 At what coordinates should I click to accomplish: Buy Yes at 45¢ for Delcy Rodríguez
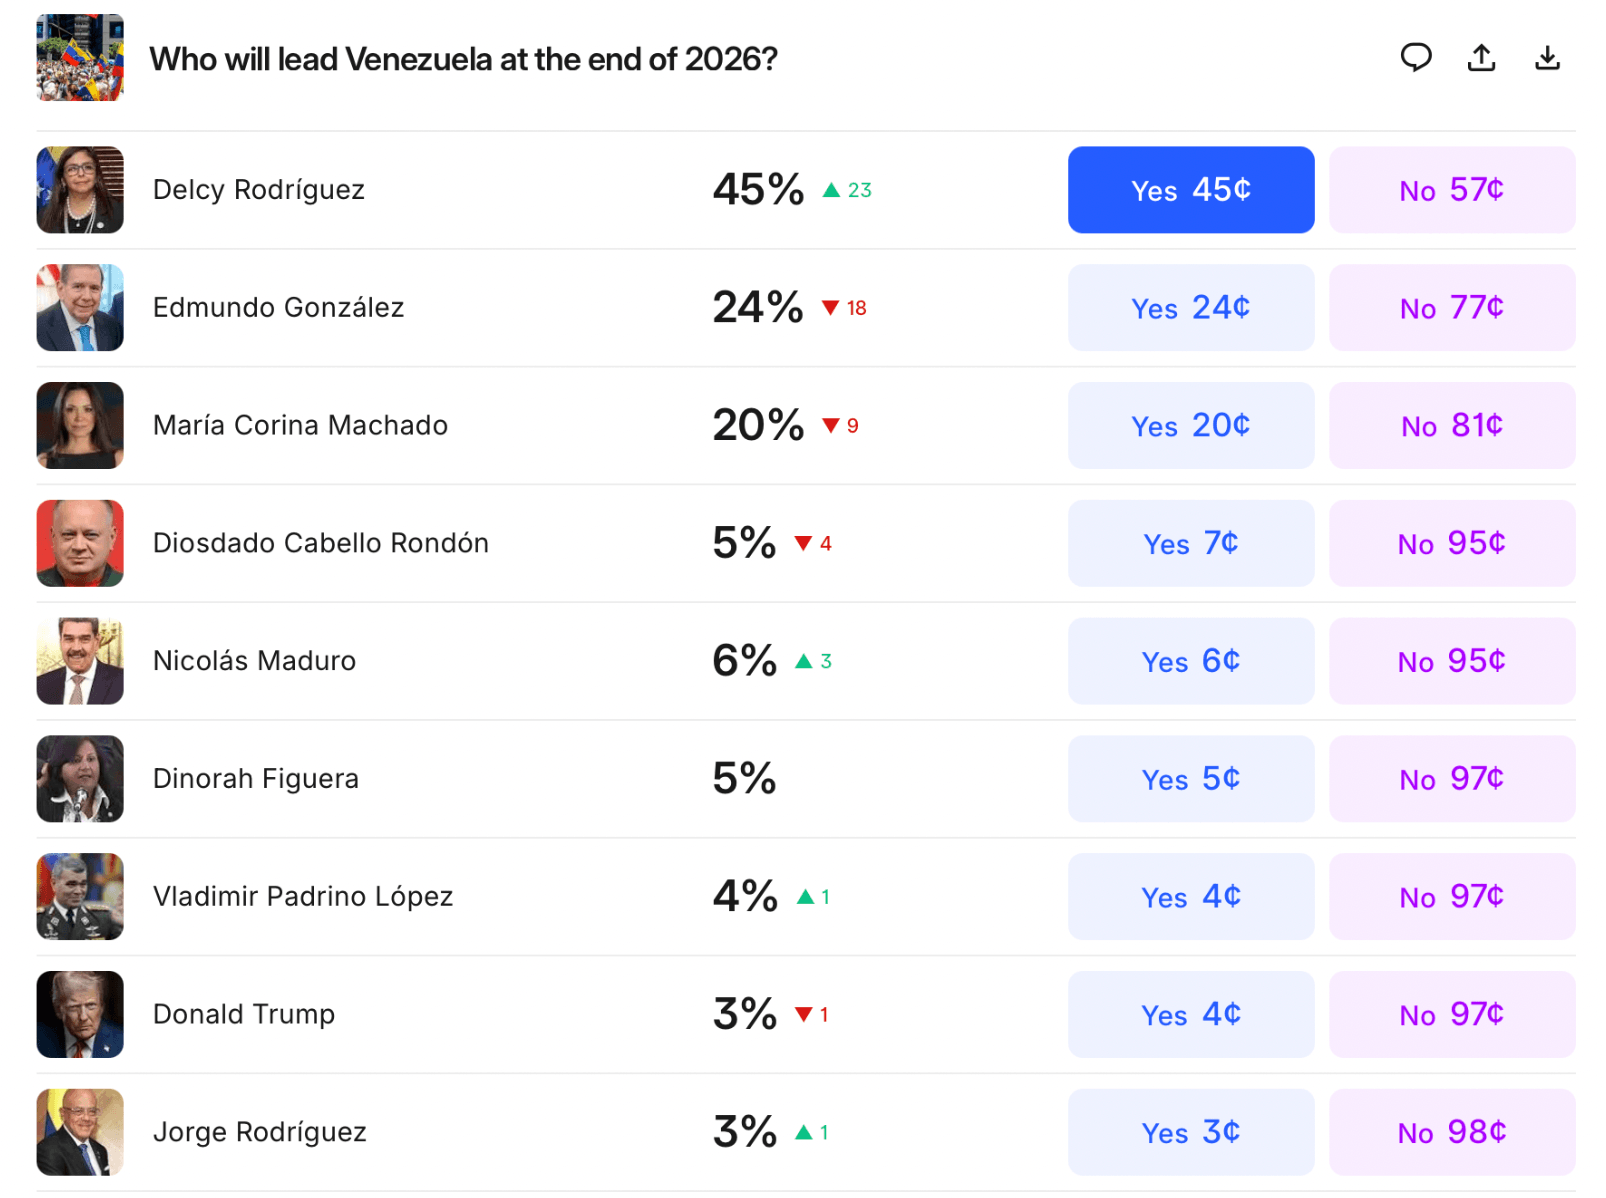click(x=1190, y=190)
